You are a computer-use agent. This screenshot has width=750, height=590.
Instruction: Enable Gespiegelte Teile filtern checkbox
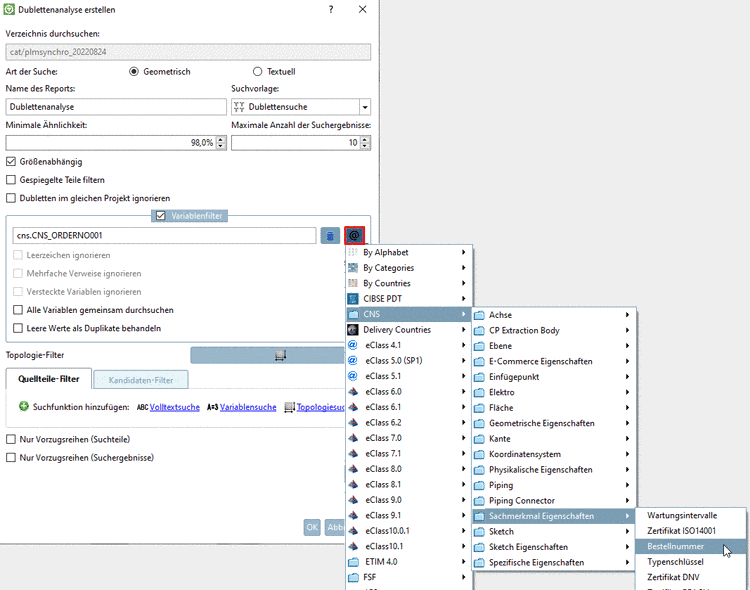click(11, 180)
